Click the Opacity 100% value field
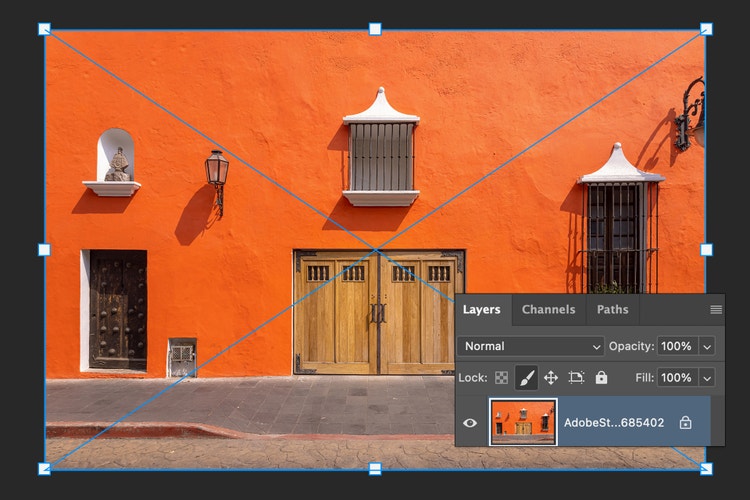Screen dimensions: 750x500 point(676,346)
